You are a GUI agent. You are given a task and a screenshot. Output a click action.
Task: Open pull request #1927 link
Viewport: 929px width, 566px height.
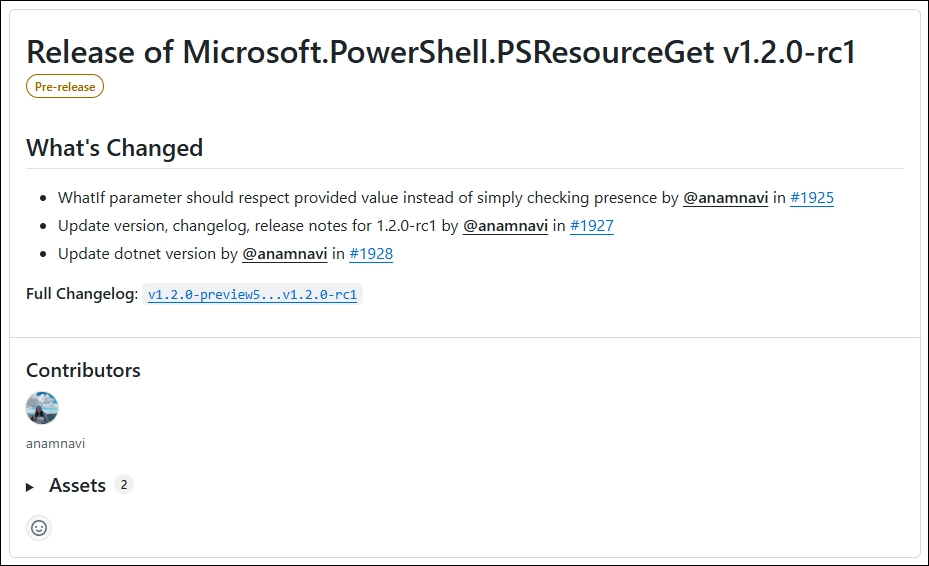pos(591,226)
